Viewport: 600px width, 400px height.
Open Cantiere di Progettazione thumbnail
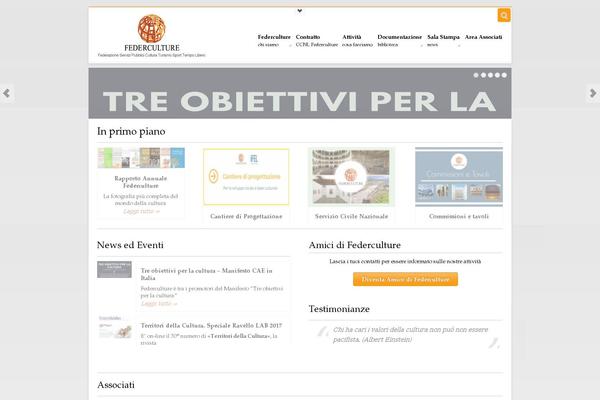246,177
